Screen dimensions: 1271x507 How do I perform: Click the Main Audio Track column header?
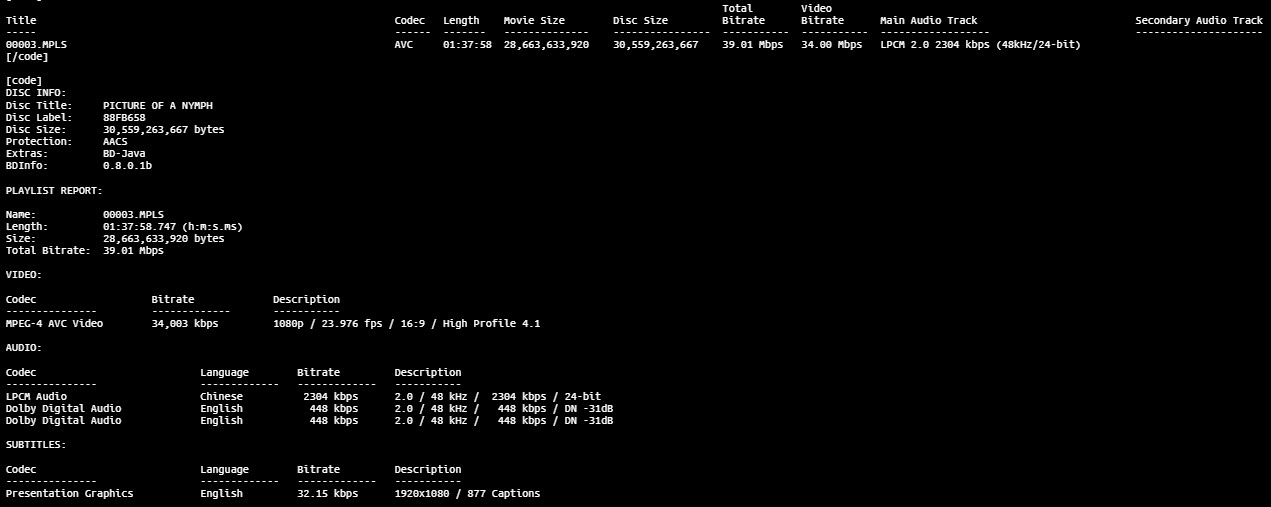point(928,20)
